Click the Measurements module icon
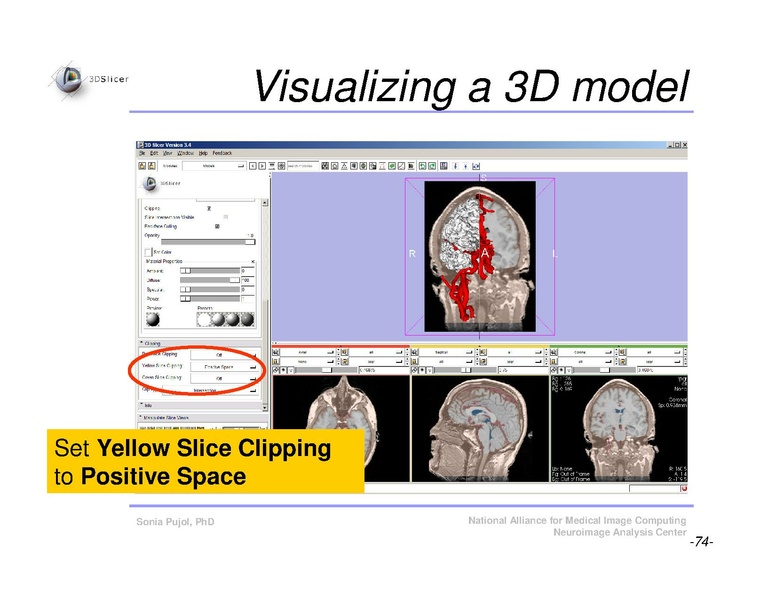Viewport: 776px width, 600px height. click(382, 166)
